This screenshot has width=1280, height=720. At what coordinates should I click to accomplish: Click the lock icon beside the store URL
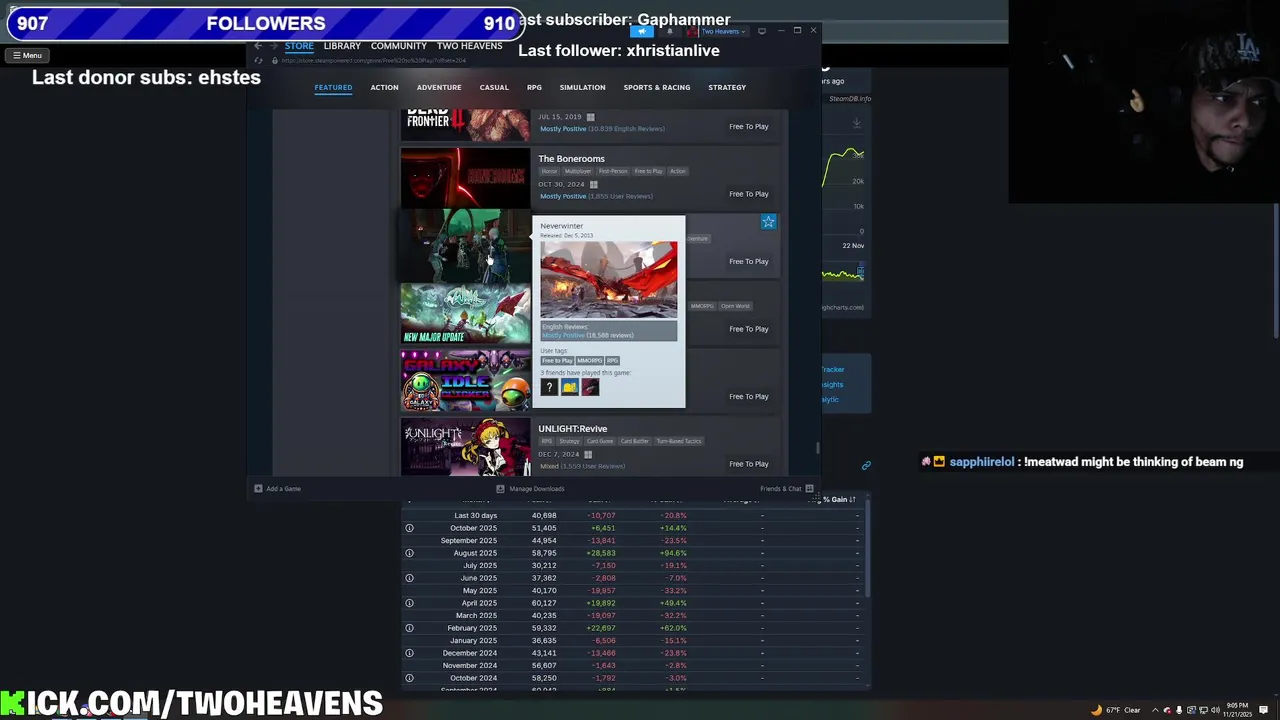tap(275, 60)
